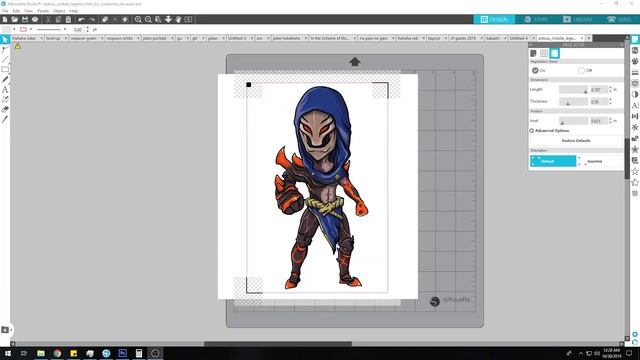
Task: Open the Help menu
Action: 74,11
